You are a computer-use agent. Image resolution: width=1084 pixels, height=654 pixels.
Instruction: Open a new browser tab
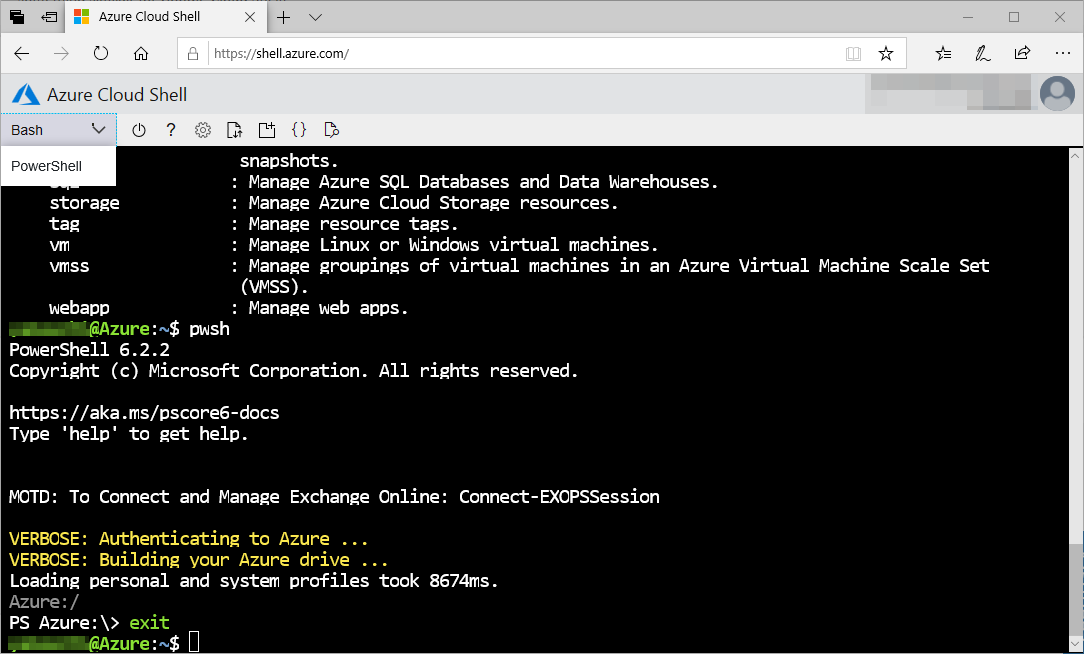pyautogui.click(x=283, y=17)
